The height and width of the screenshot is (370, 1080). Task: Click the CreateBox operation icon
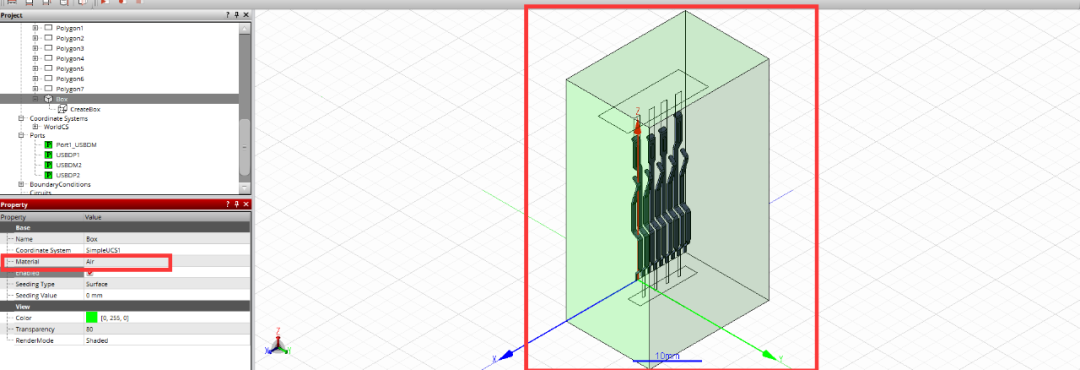(x=63, y=109)
